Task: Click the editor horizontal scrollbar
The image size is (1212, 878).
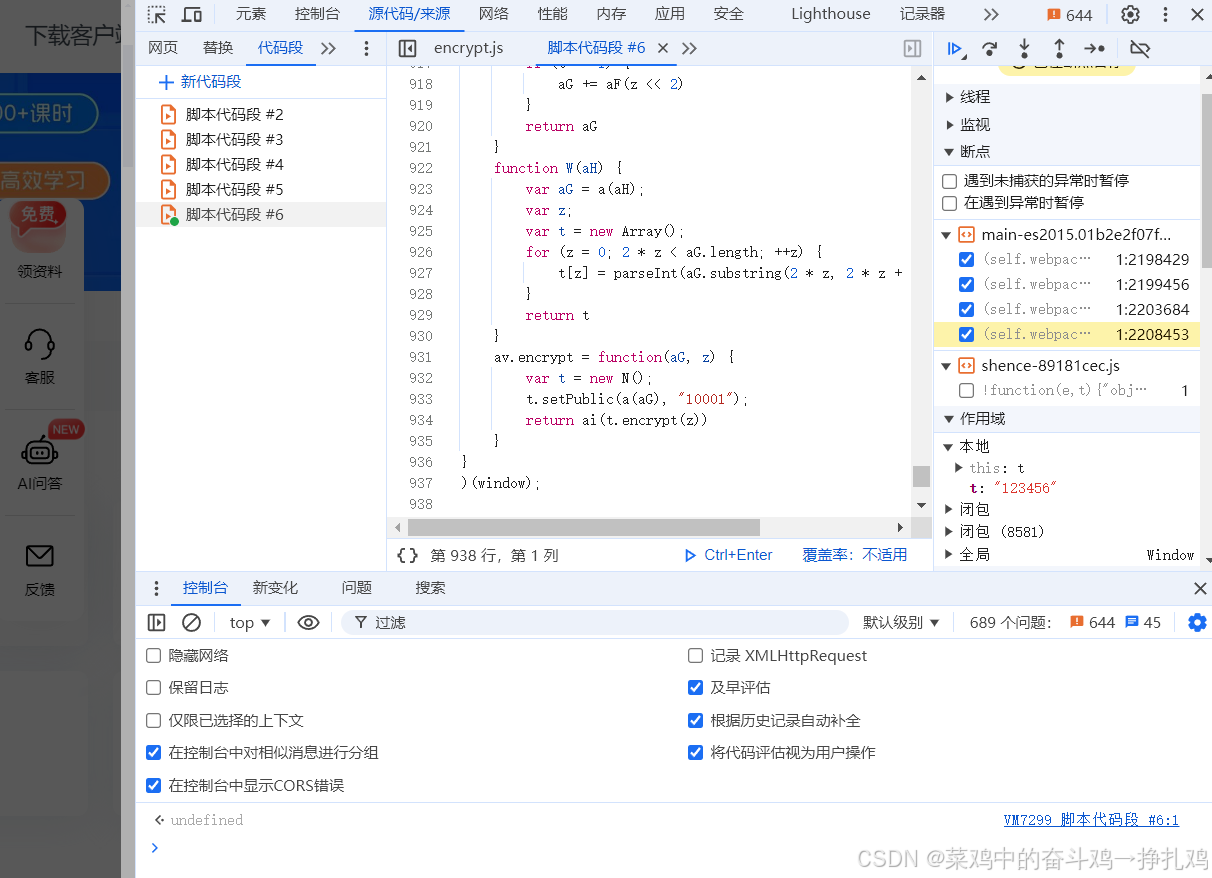Action: 583,527
